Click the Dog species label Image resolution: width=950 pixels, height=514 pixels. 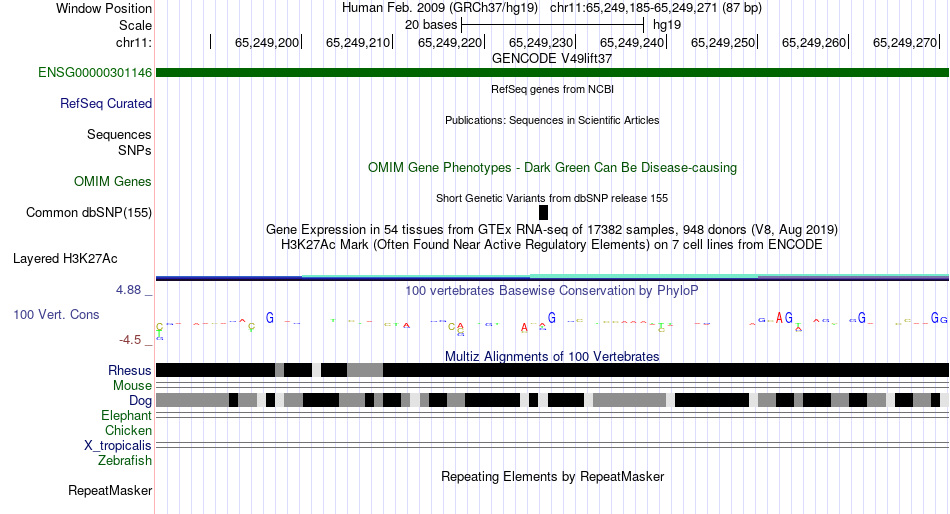pyautogui.click(x=141, y=401)
